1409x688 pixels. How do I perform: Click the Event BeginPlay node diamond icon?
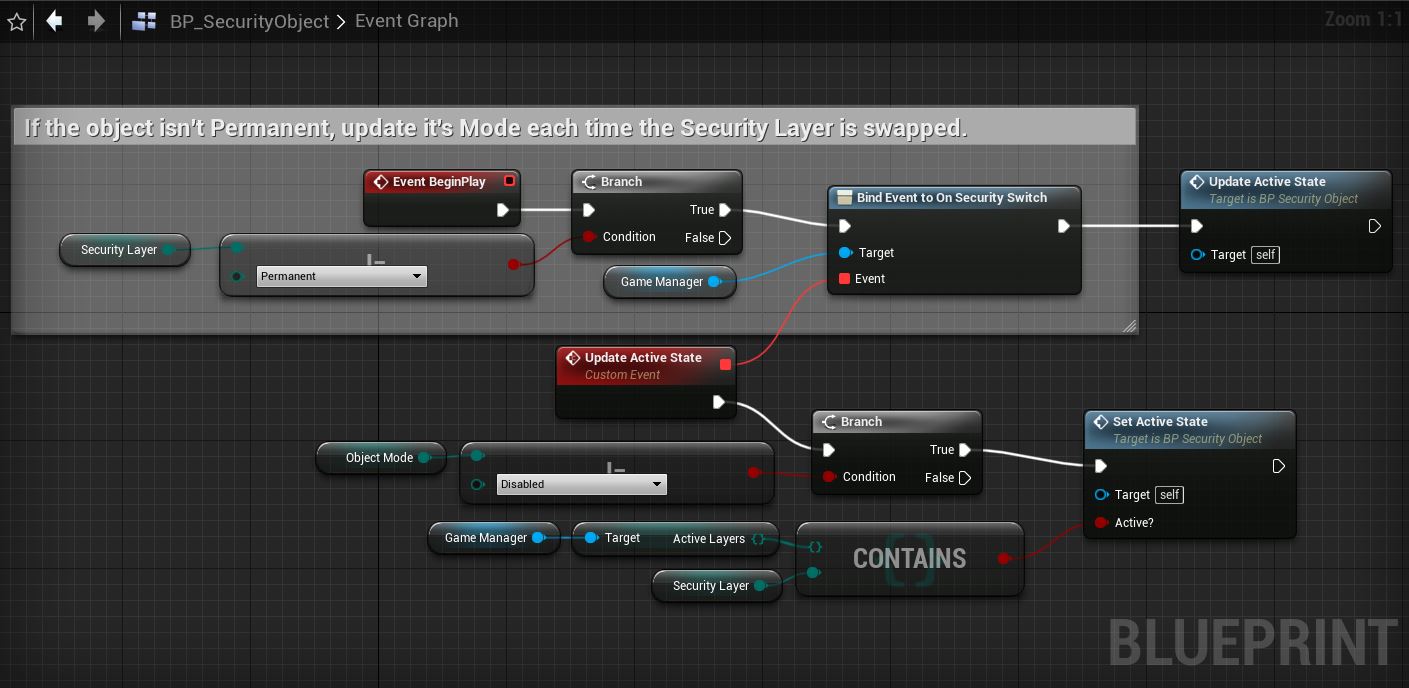(x=380, y=182)
